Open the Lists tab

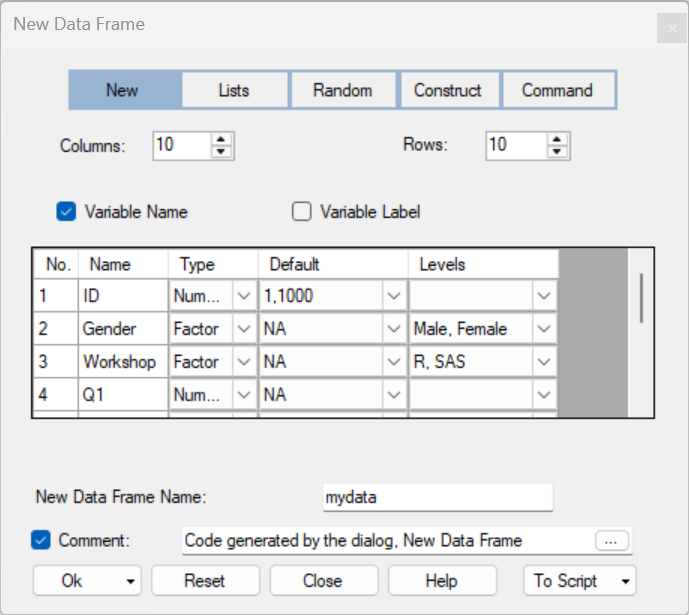coord(234,90)
